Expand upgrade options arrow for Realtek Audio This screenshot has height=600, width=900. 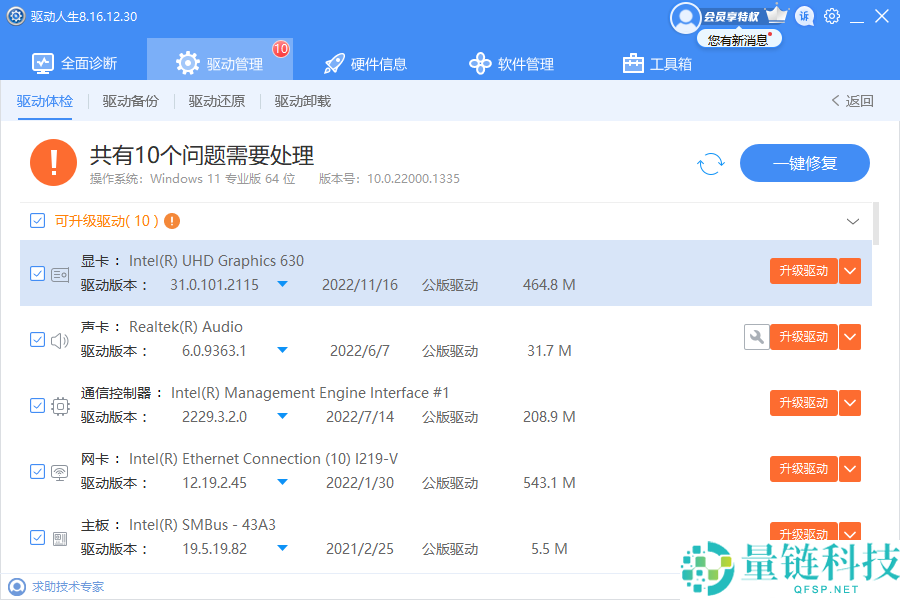point(850,337)
